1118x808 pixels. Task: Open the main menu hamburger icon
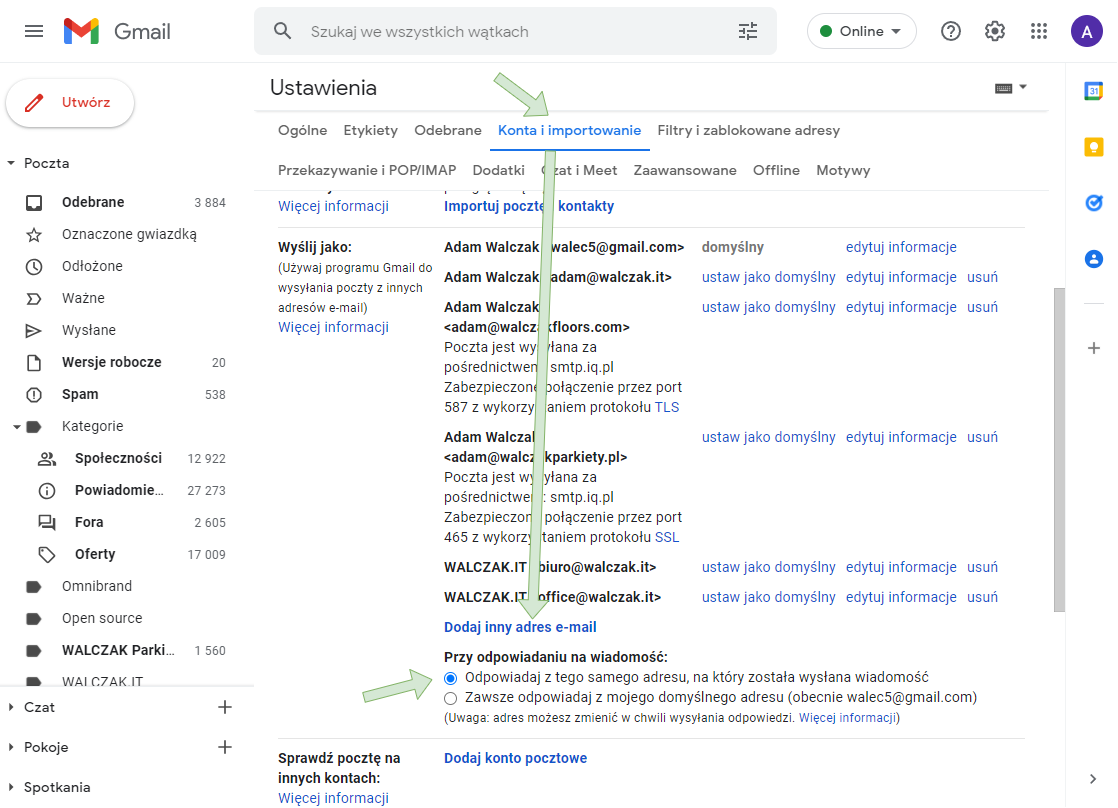tap(34, 31)
